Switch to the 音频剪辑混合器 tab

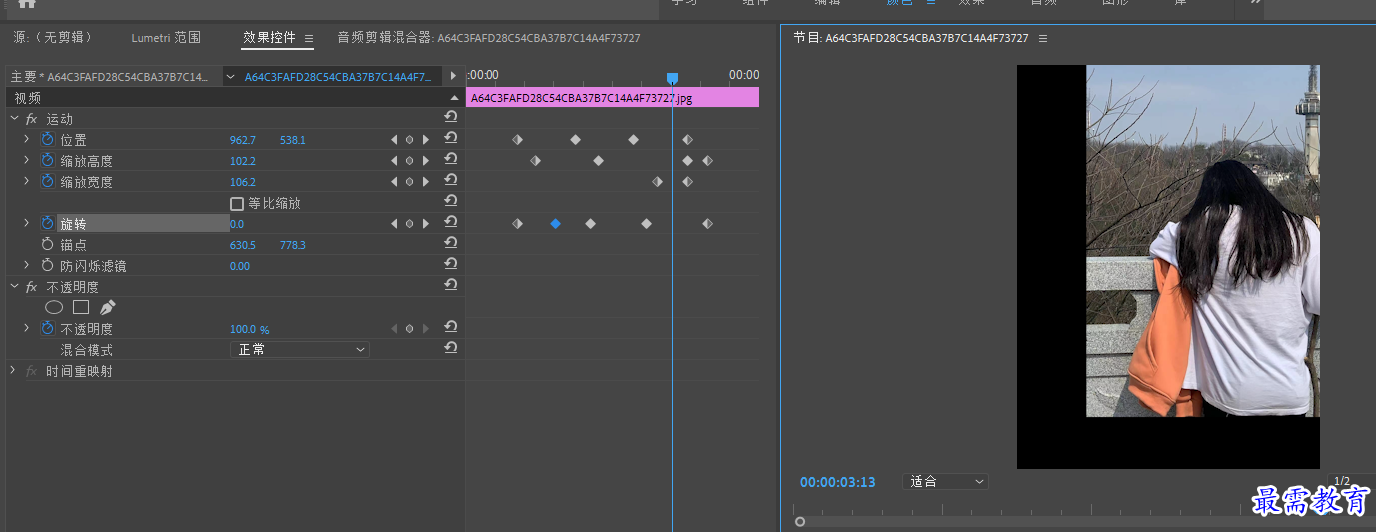click(x=489, y=38)
